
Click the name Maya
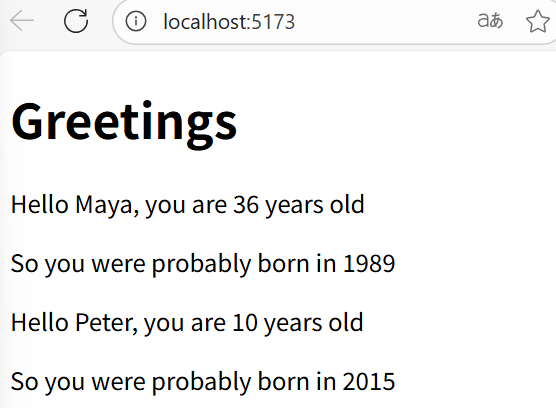point(104,205)
